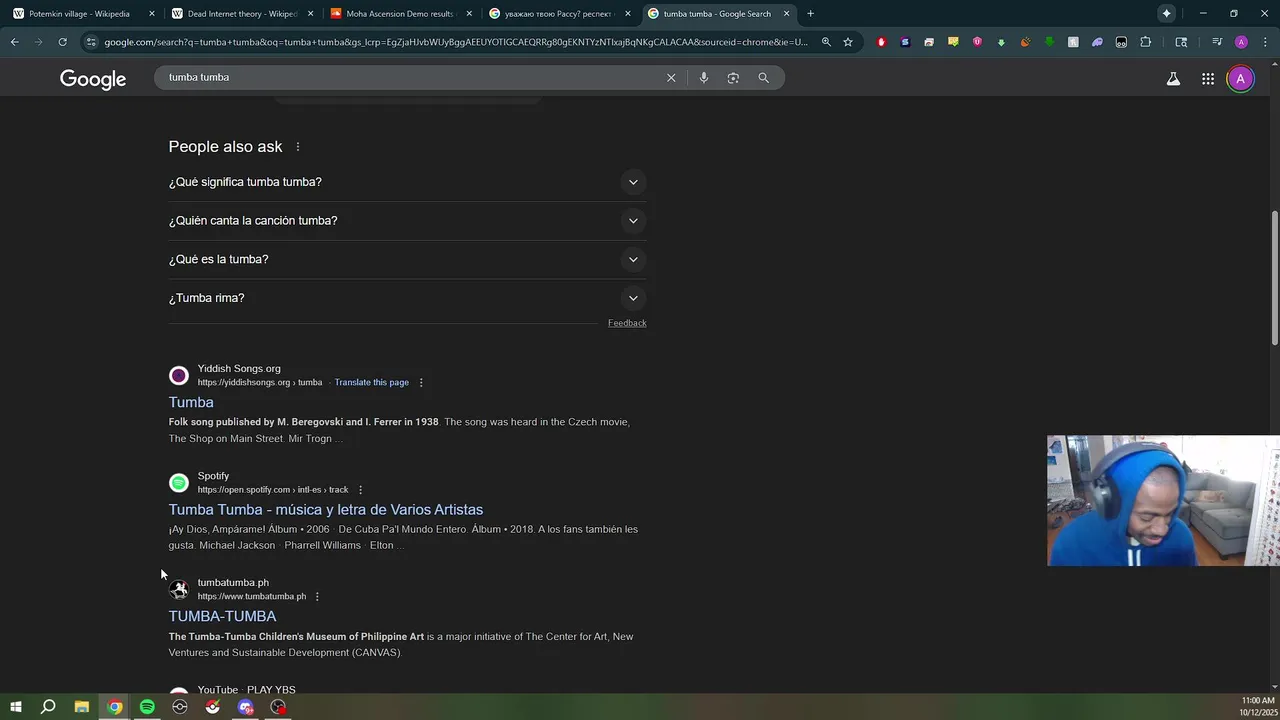
Task: Open the Tumba Yiddish Songs result
Action: point(191,402)
